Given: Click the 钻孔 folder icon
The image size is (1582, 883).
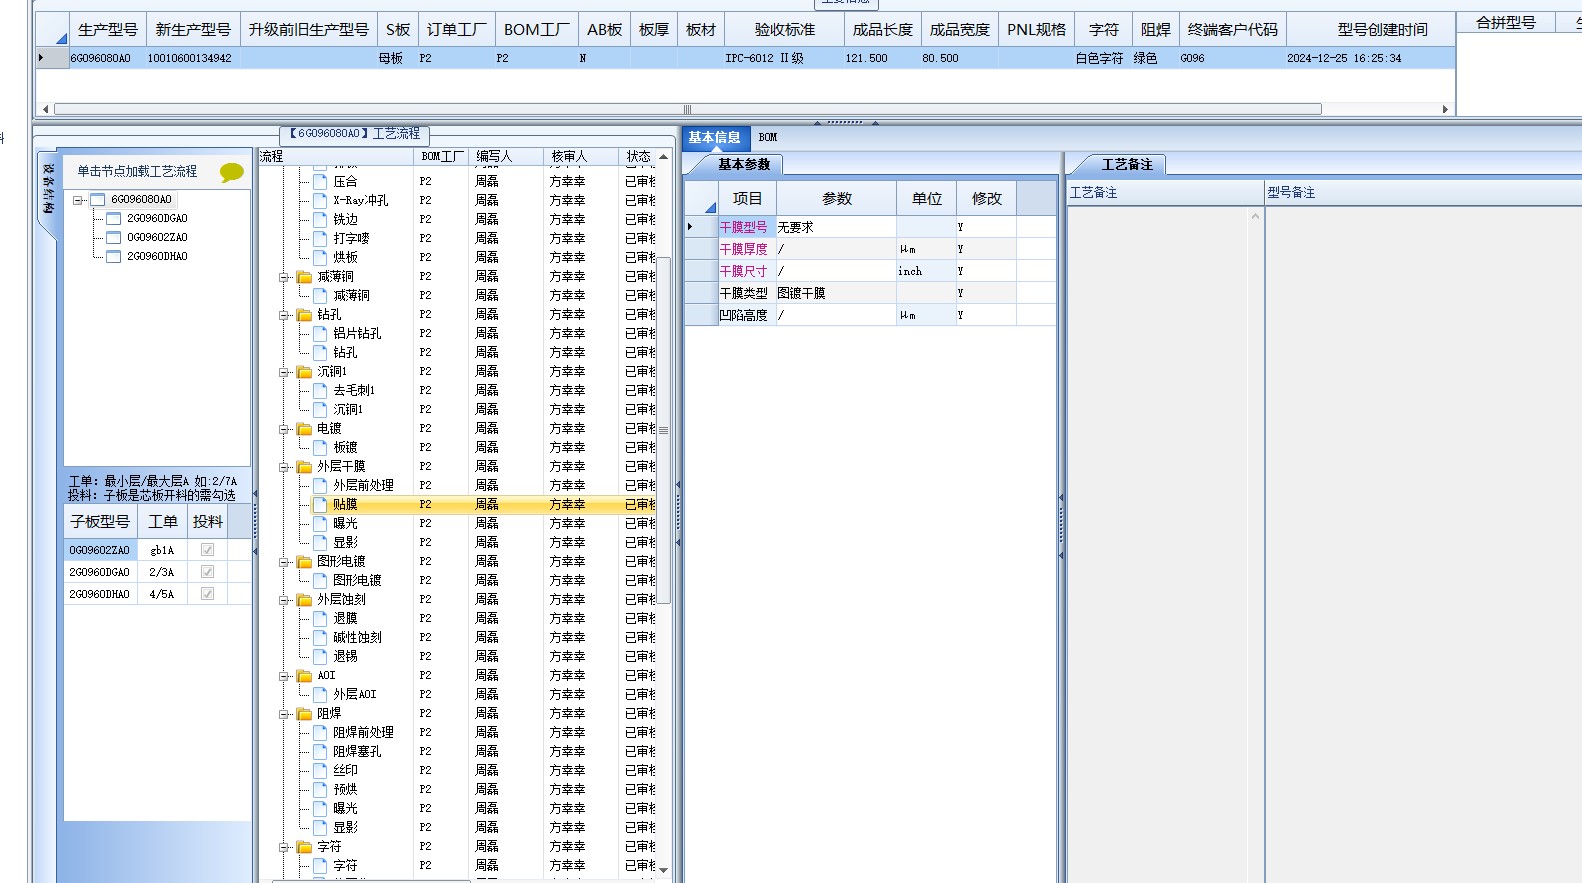Looking at the screenshot, I should [x=304, y=315].
